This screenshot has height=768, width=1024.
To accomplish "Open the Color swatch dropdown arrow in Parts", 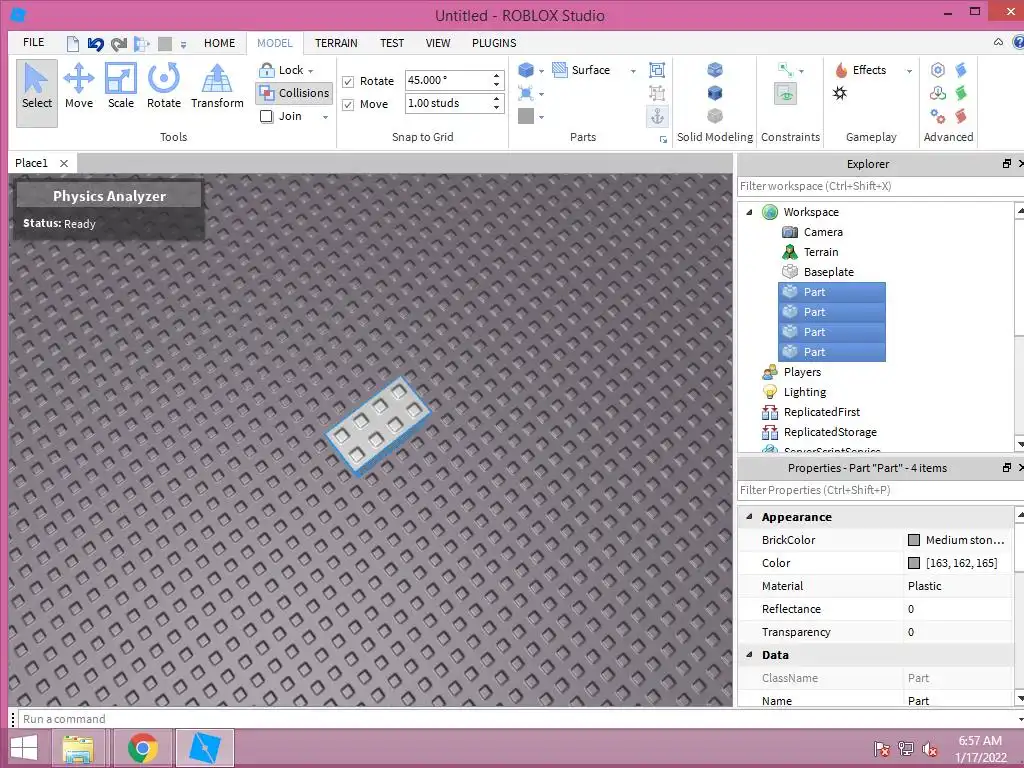I will coord(541,118).
